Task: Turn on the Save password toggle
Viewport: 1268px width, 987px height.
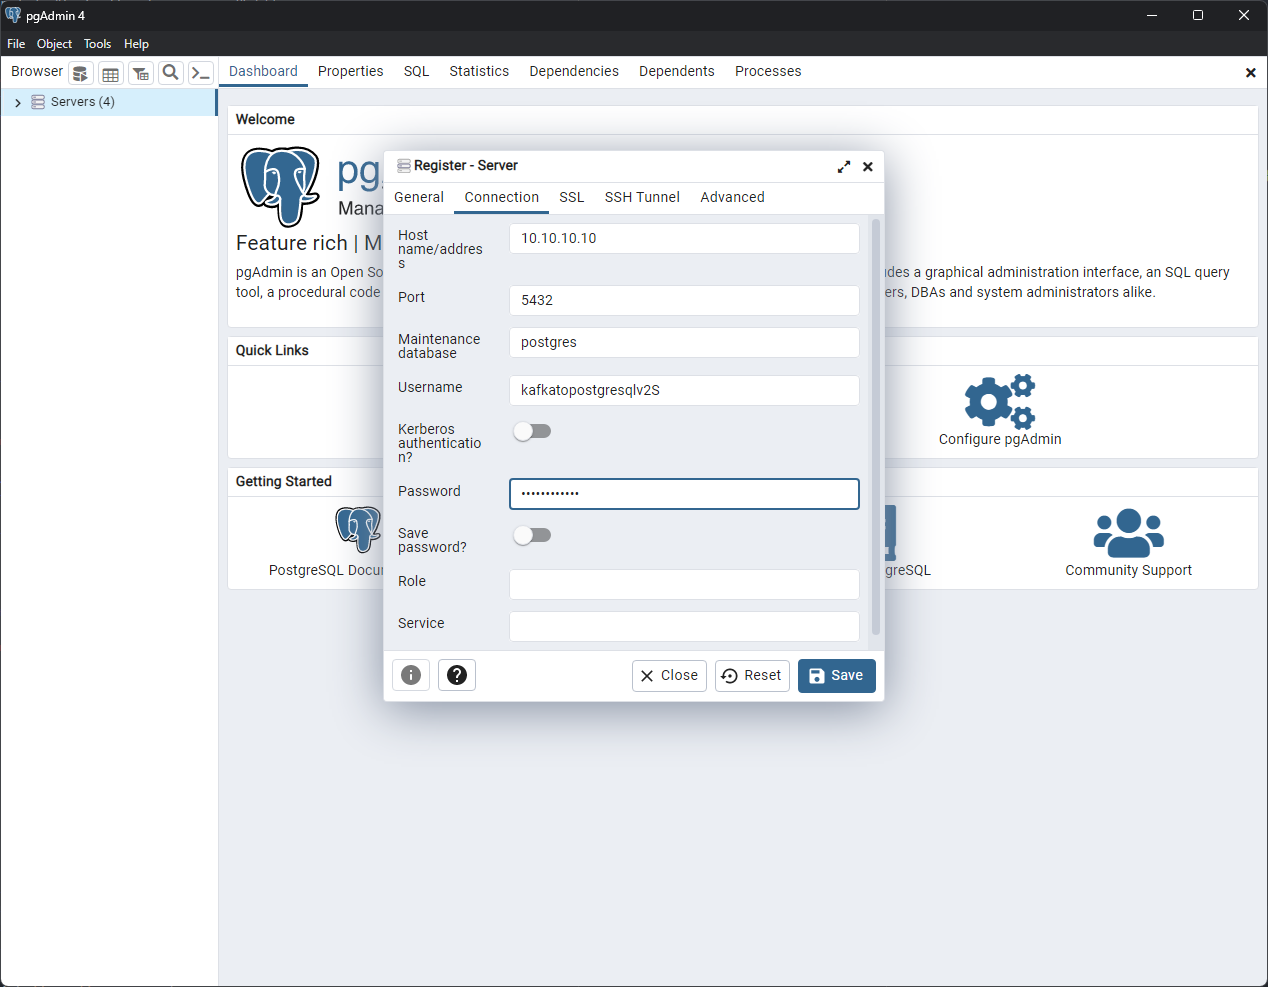Action: pos(532,535)
